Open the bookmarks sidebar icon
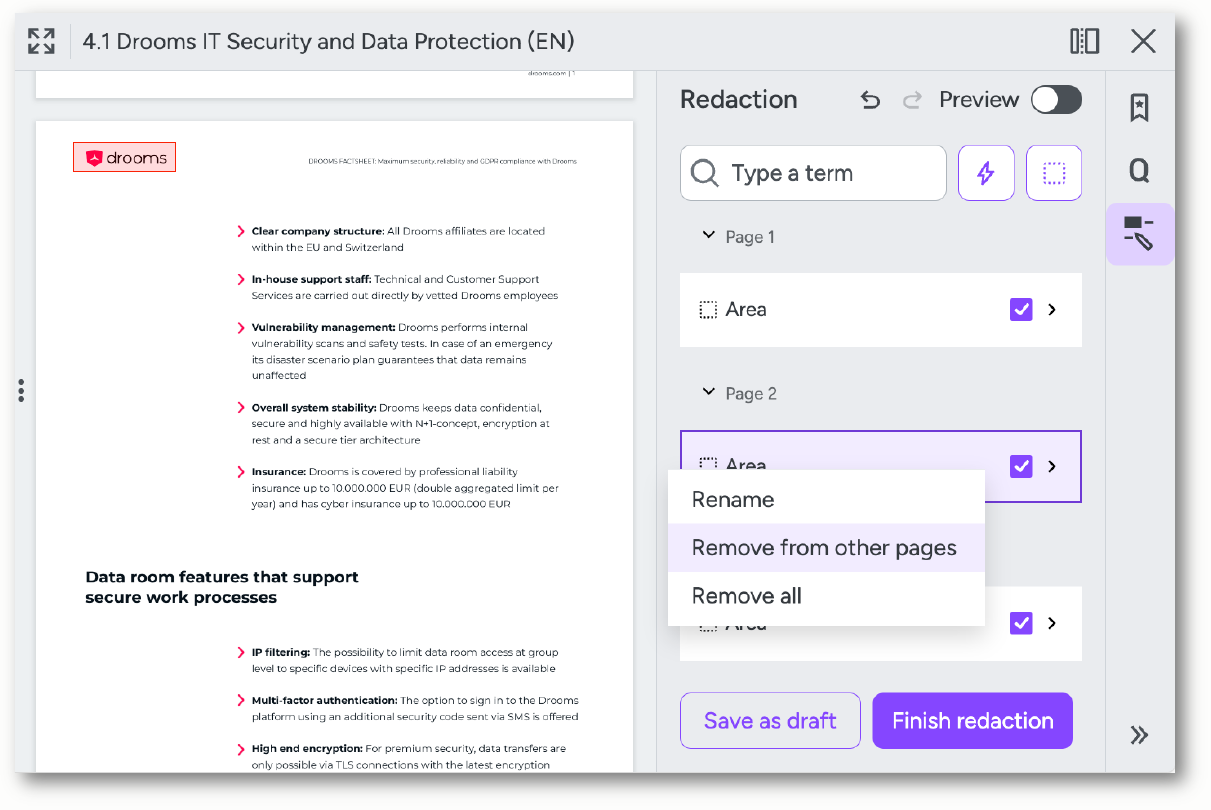Viewport: 1211px width, 810px height. pos(1139,107)
